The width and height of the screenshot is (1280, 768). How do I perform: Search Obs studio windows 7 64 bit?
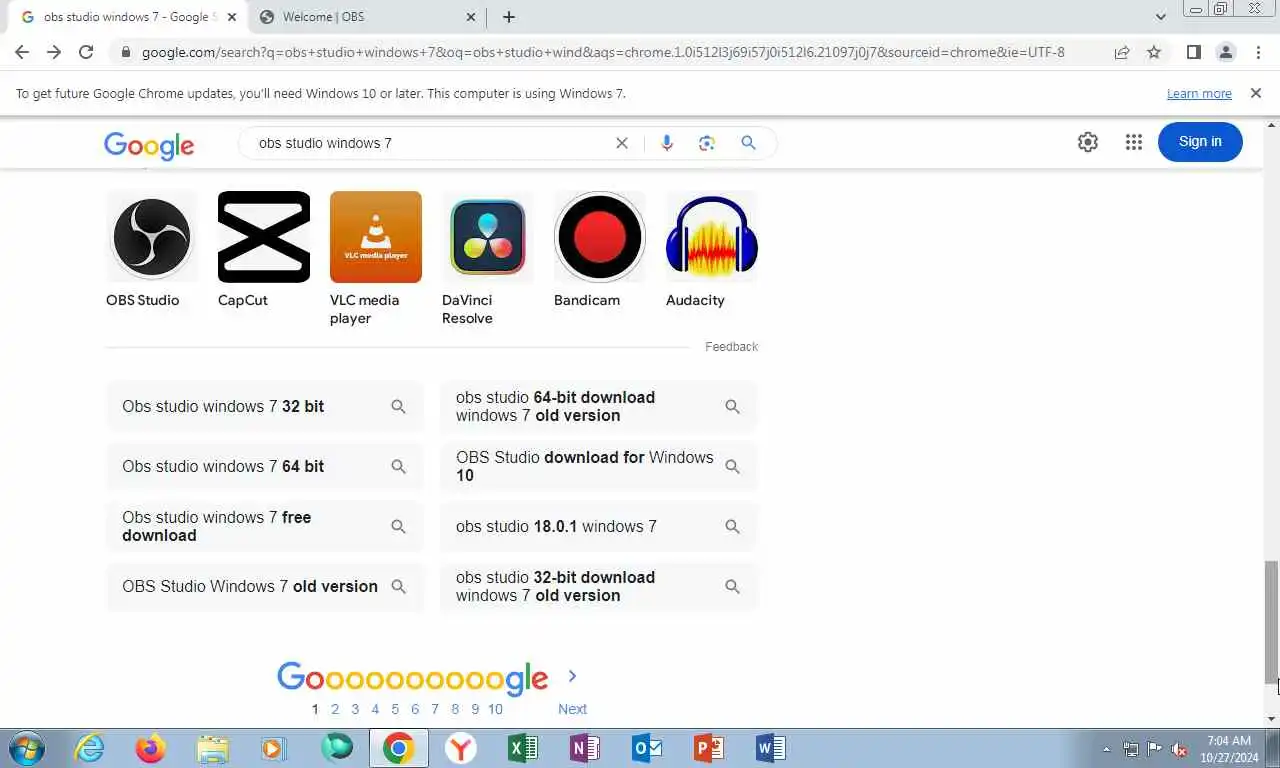(x=264, y=466)
